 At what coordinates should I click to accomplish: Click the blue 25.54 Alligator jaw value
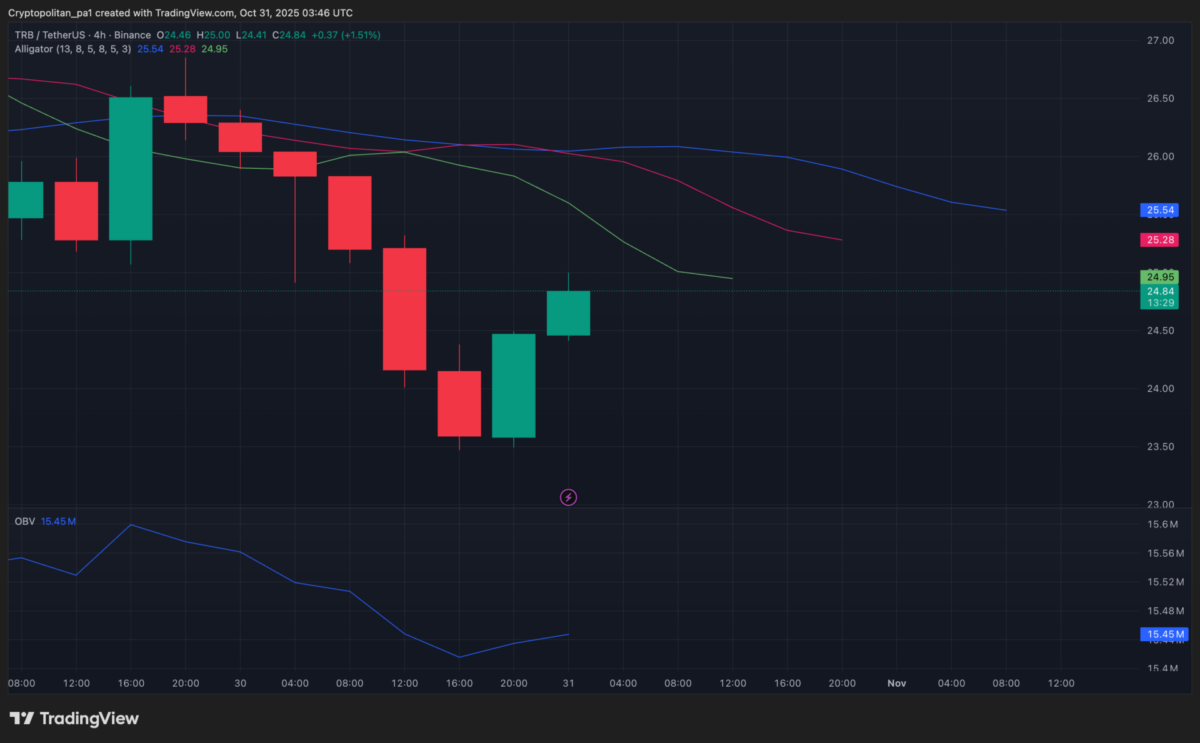click(150, 49)
